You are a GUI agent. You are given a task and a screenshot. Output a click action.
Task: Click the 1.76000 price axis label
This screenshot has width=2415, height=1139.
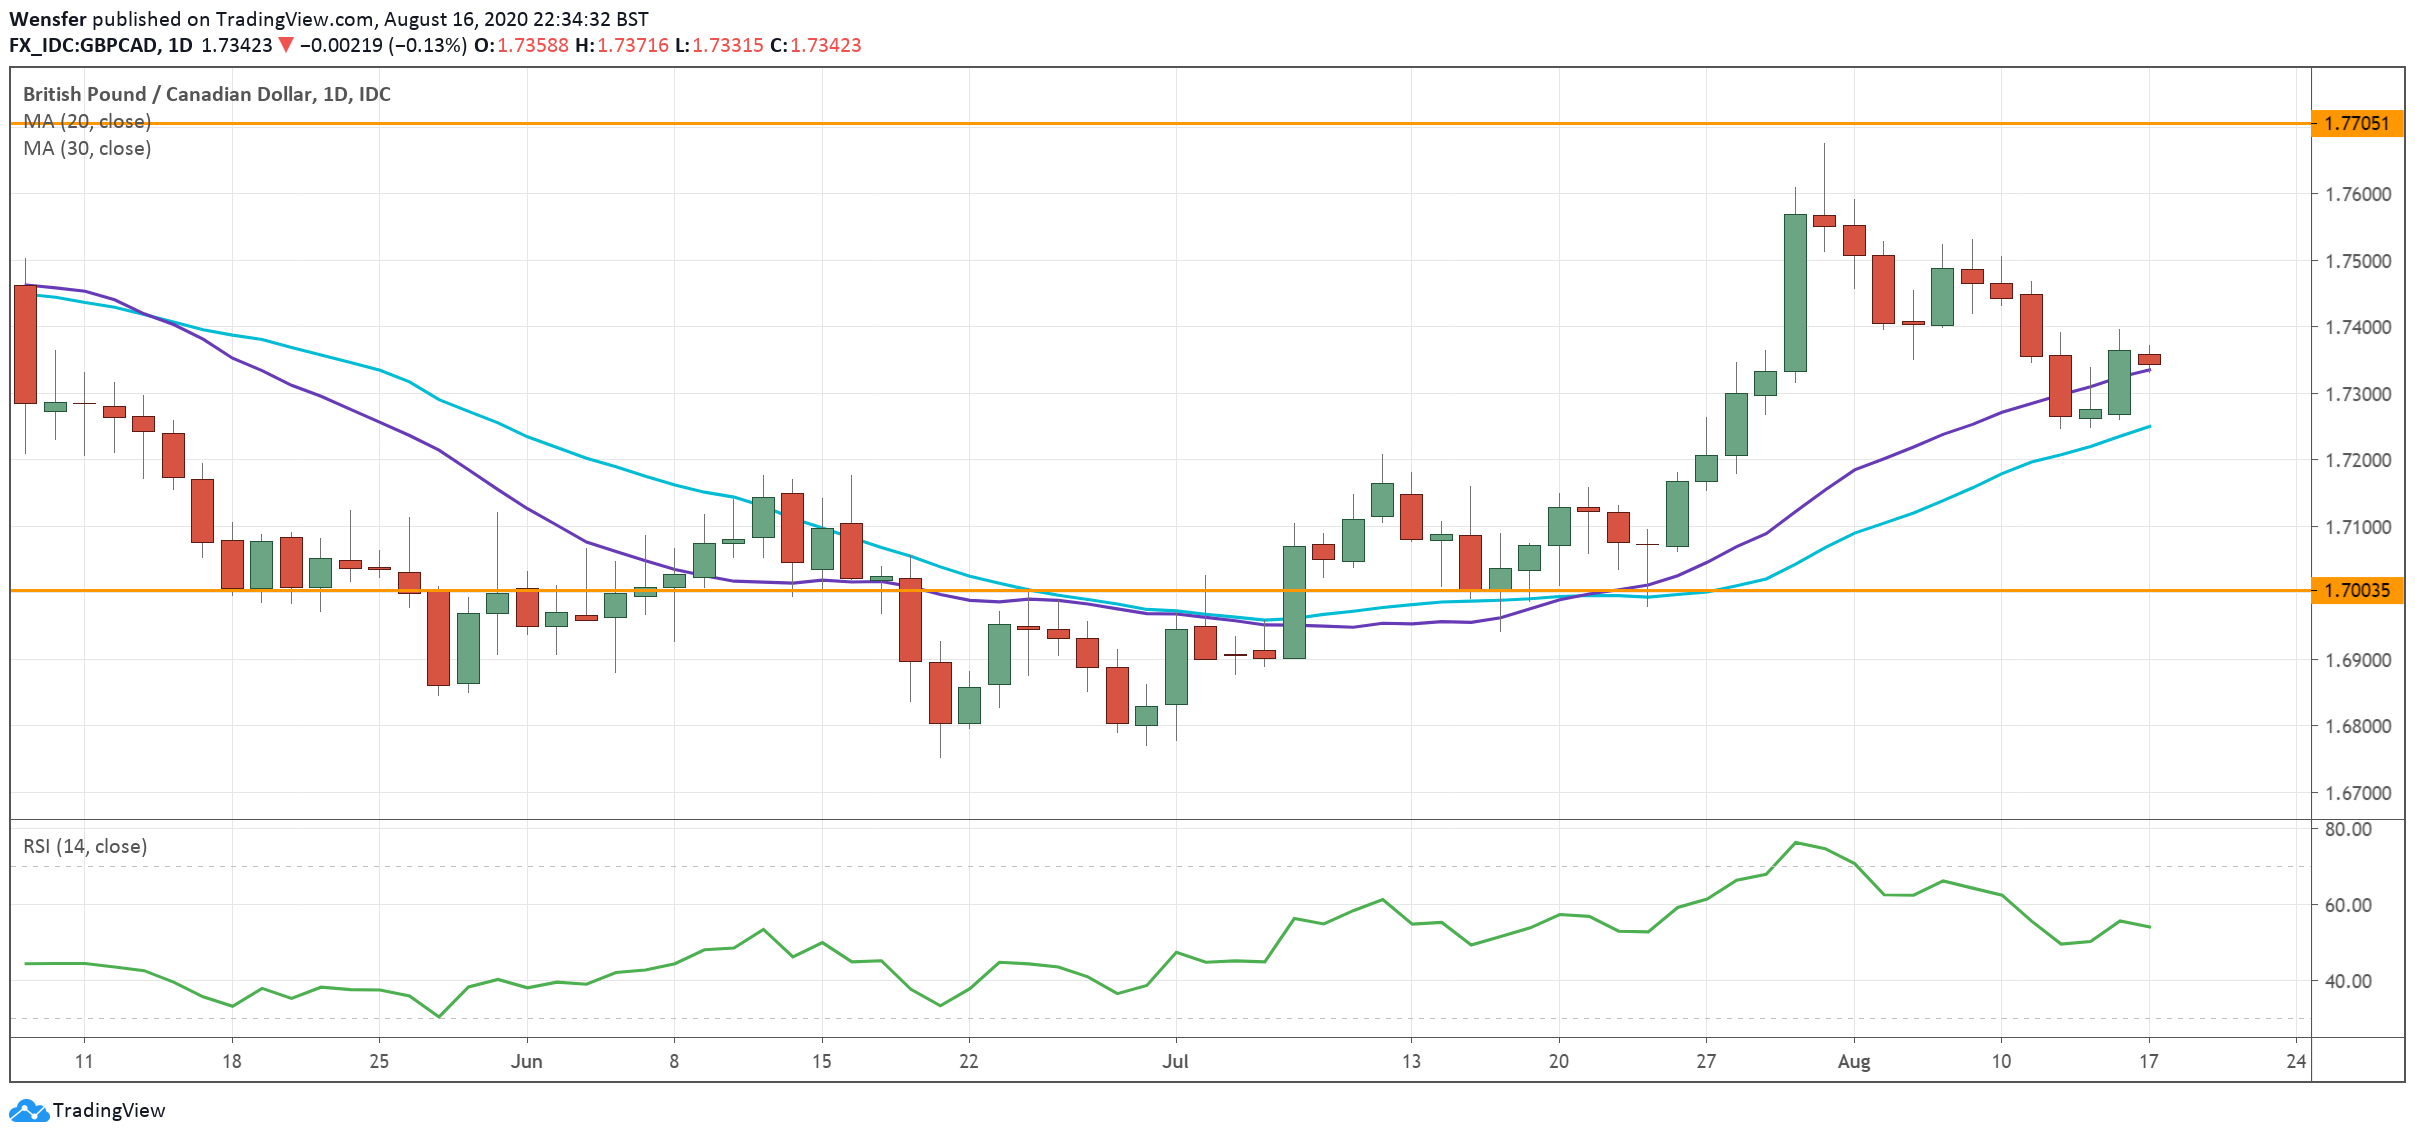pyautogui.click(x=2357, y=194)
